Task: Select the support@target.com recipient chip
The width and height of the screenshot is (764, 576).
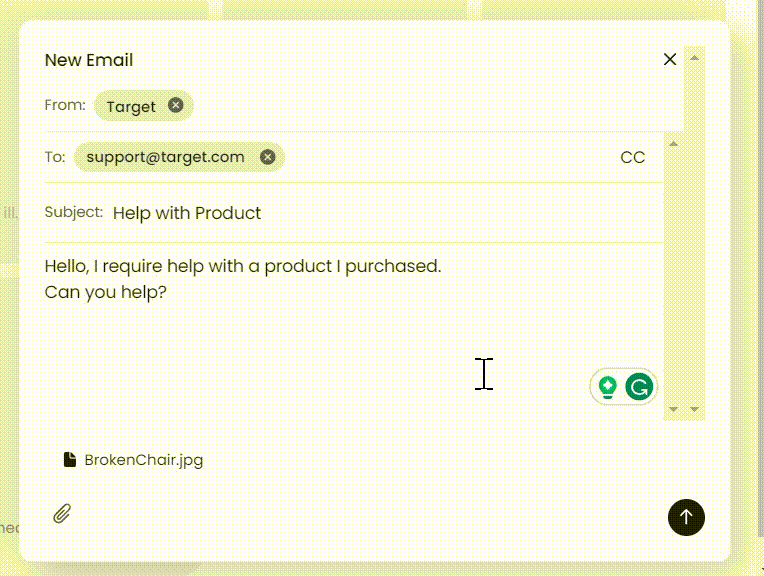Action: tap(165, 157)
